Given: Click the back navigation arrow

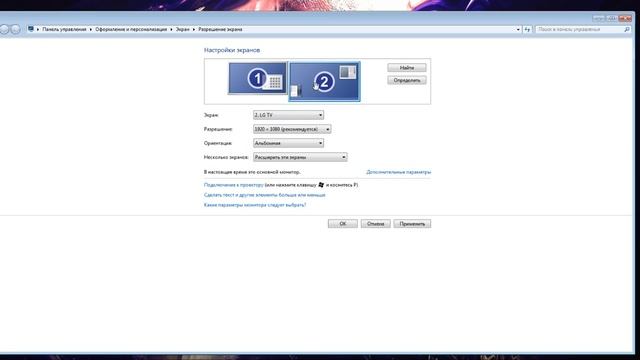Looking at the screenshot, I should tap(4, 29).
